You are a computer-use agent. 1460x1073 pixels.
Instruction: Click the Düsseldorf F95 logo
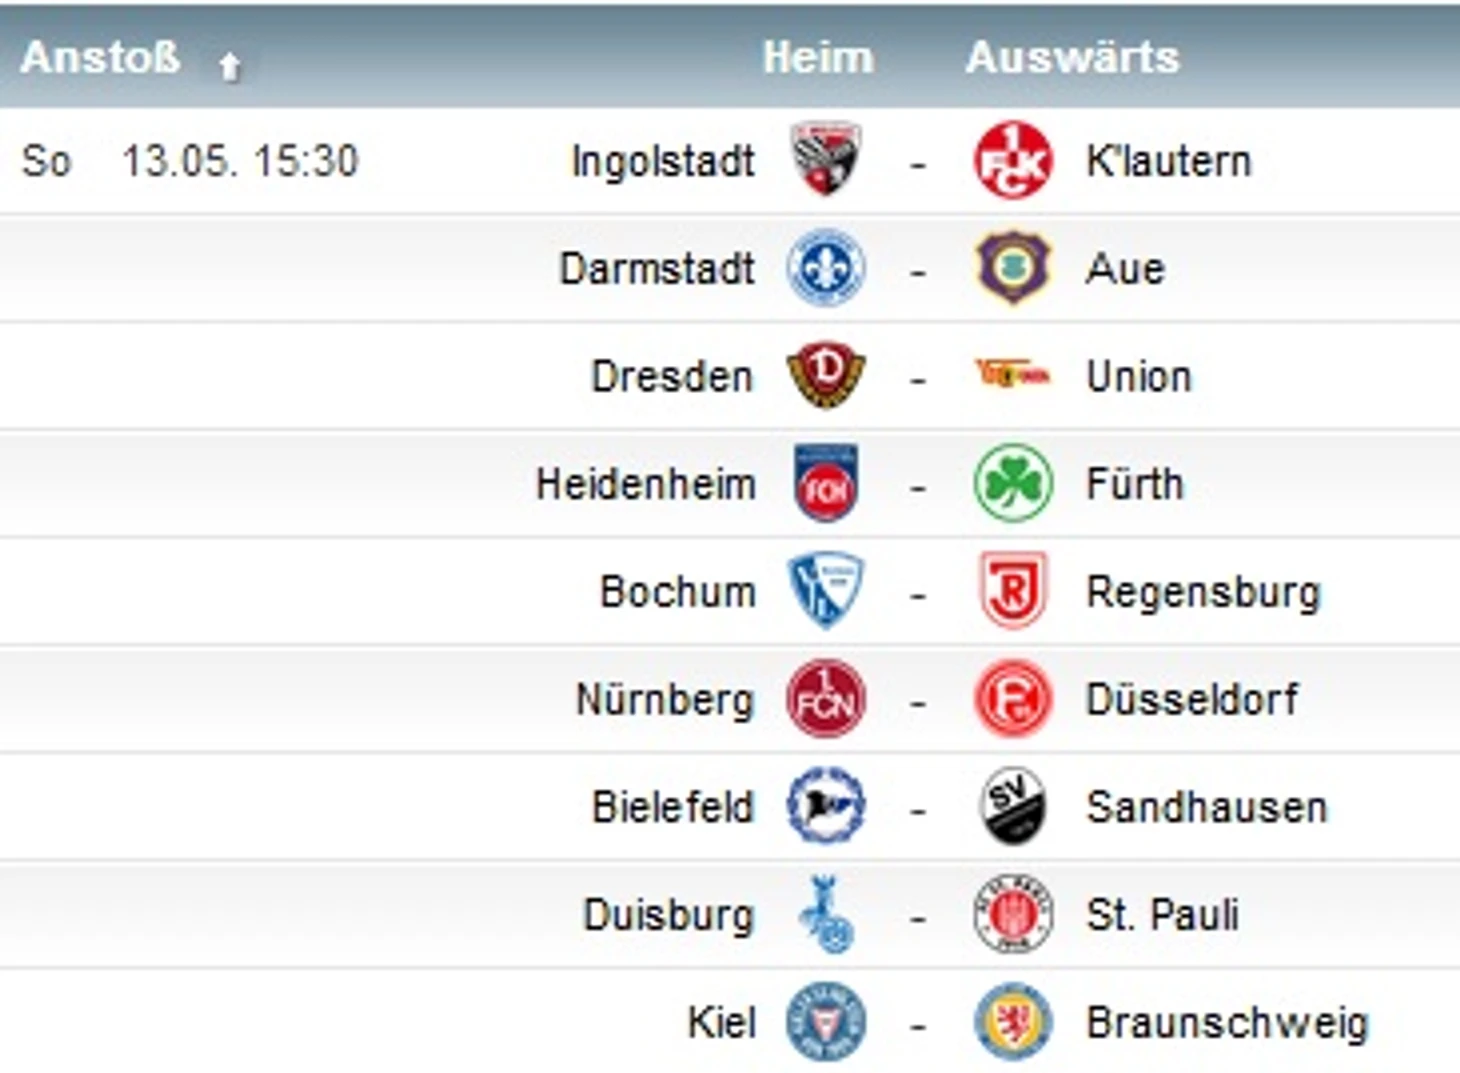[1012, 698]
